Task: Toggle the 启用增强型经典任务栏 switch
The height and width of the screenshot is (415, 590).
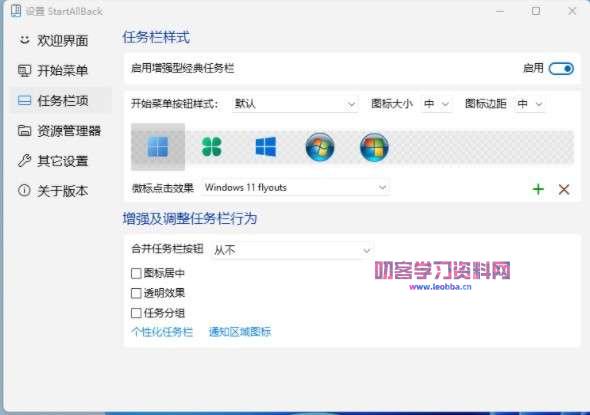Action: tap(561, 68)
